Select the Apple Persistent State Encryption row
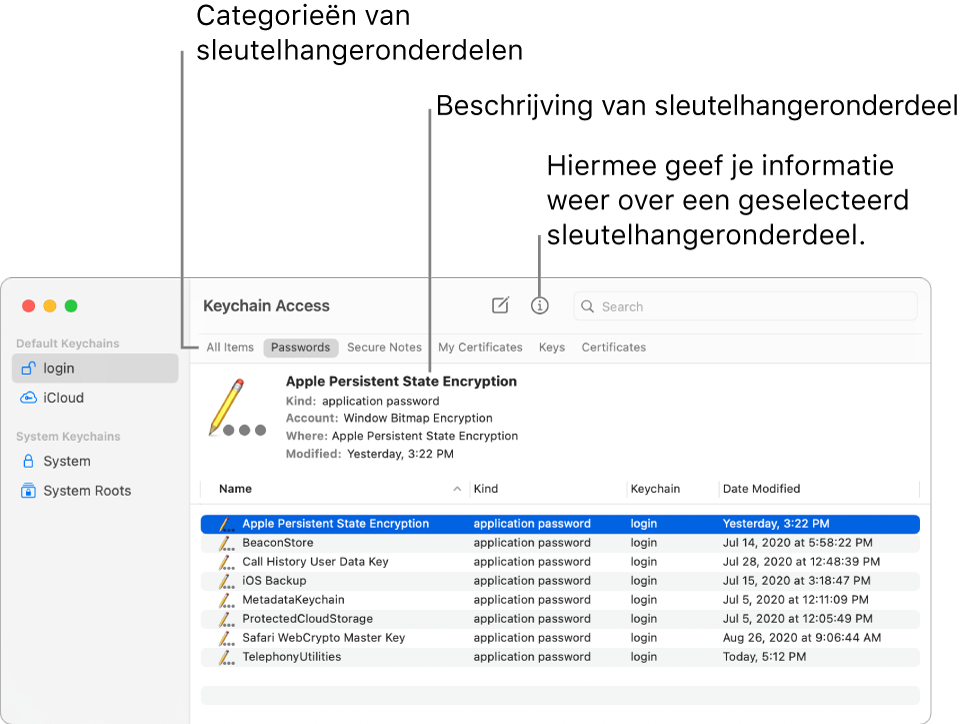Viewport: 963px width, 724px height. (x=560, y=524)
